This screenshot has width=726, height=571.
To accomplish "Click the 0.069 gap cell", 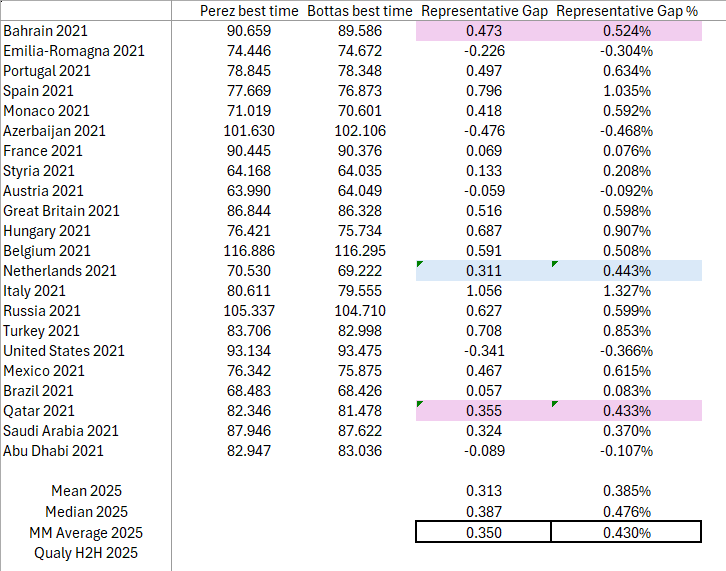I will point(484,151).
